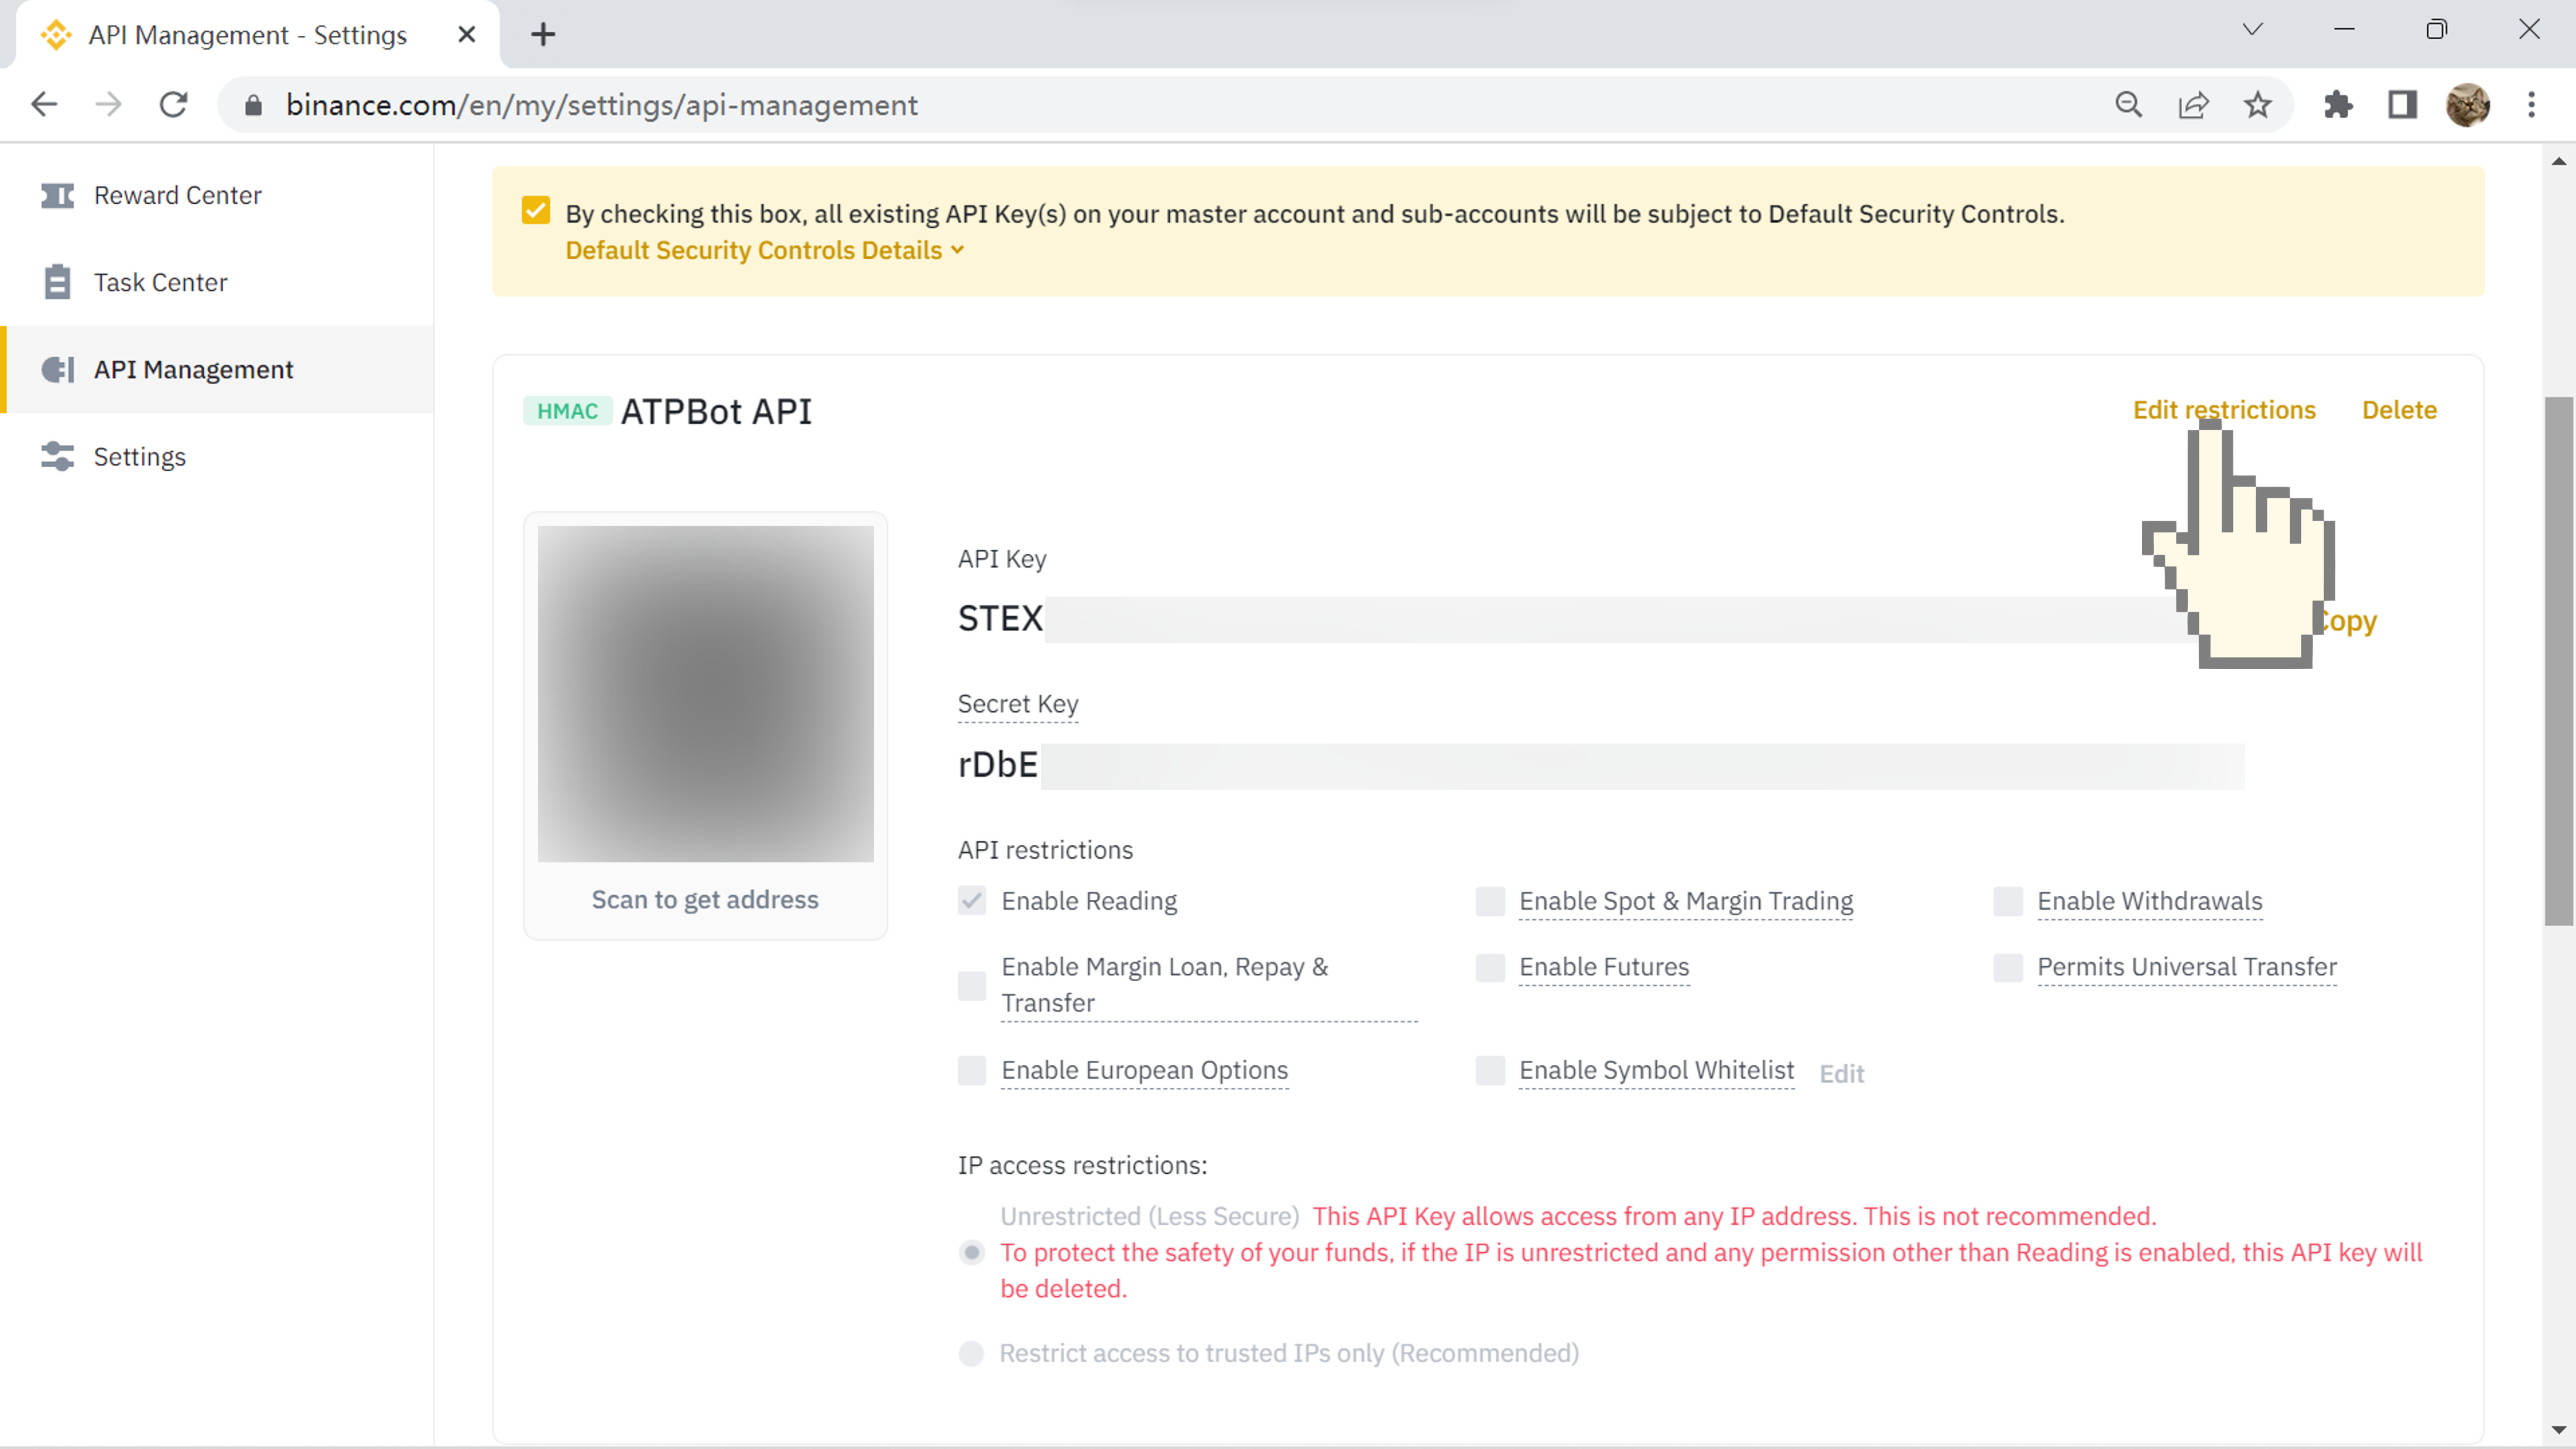Click the page vertical scrollbar thumb
The width and height of the screenshot is (2576, 1449).
pyautogui.click(x=2558, y=660)
